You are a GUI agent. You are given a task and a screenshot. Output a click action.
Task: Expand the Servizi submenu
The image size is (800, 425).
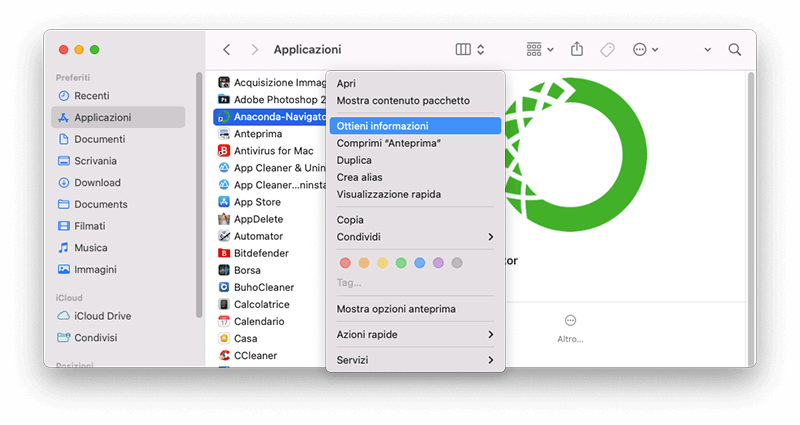point(415,360)
